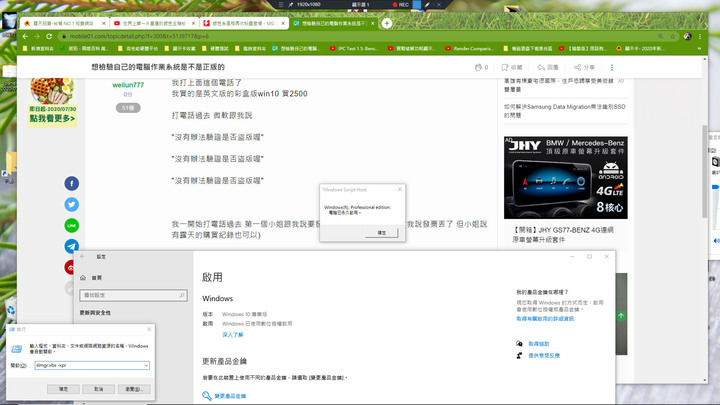
Task: Click the Get help chat icon
Action: pyautogui.click(x=519, y=343)
